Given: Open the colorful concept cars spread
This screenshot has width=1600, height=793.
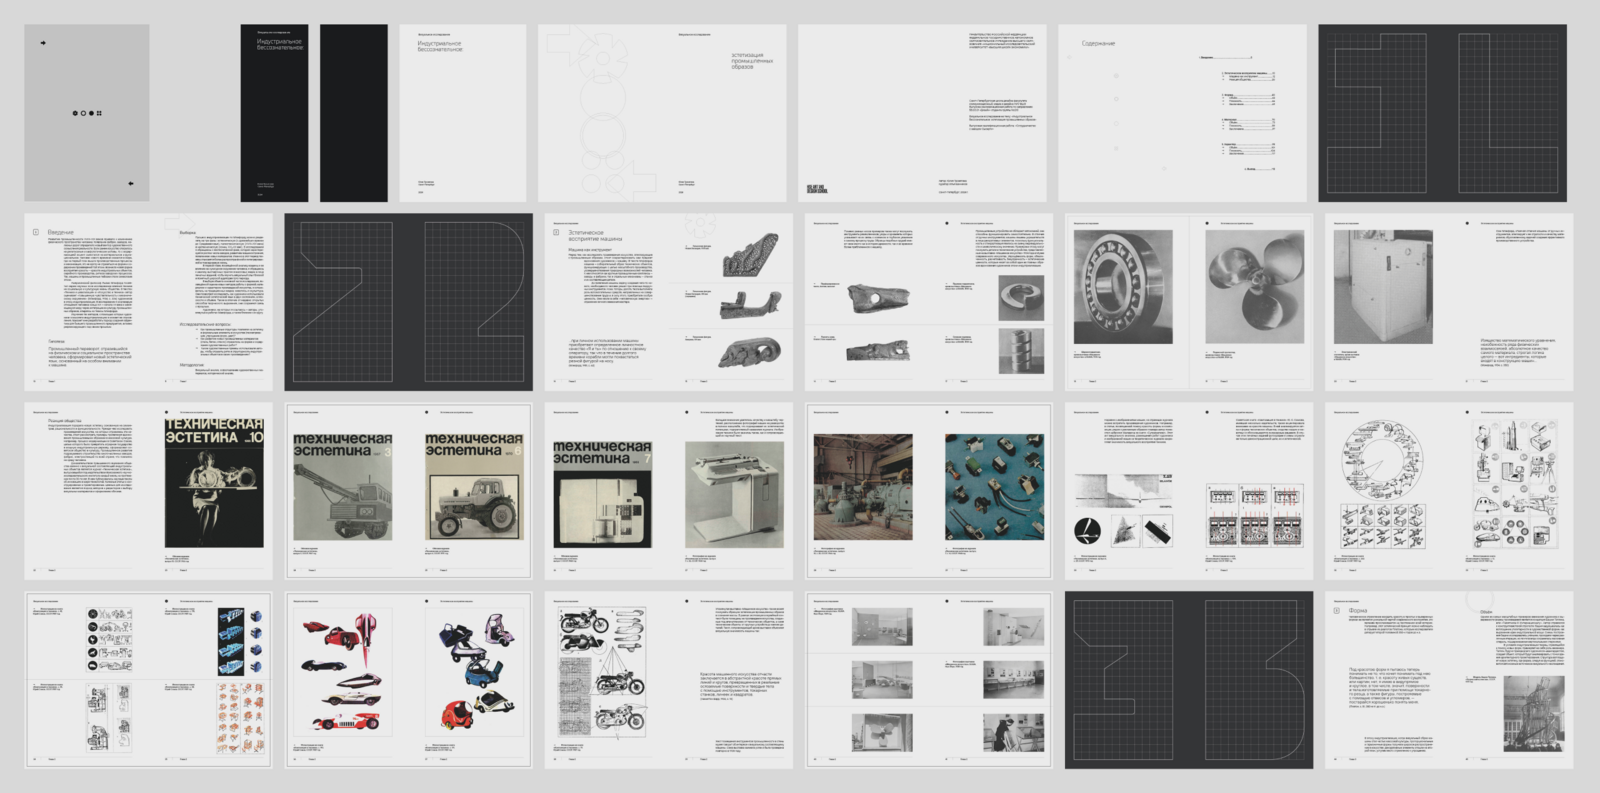Looking at the screenshot, I should tap(408, 680).
